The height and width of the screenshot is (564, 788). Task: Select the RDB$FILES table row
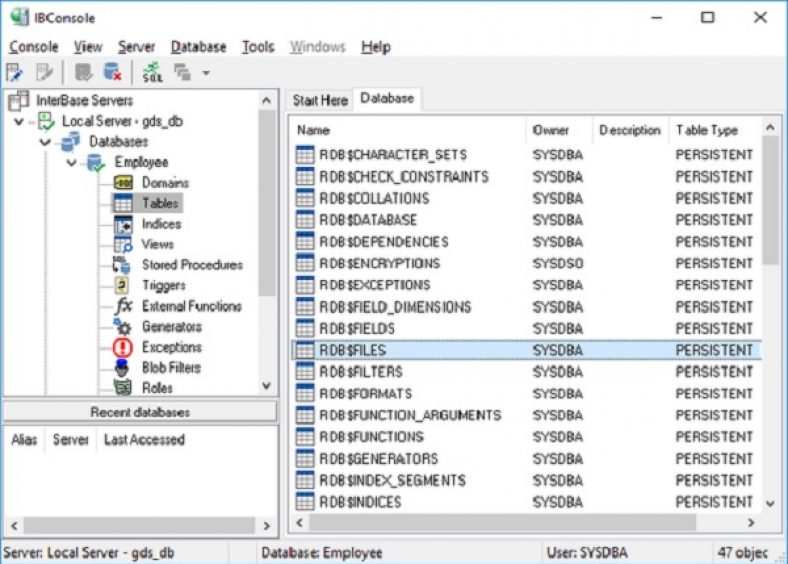pyautogui.click(x=527, y=350)
